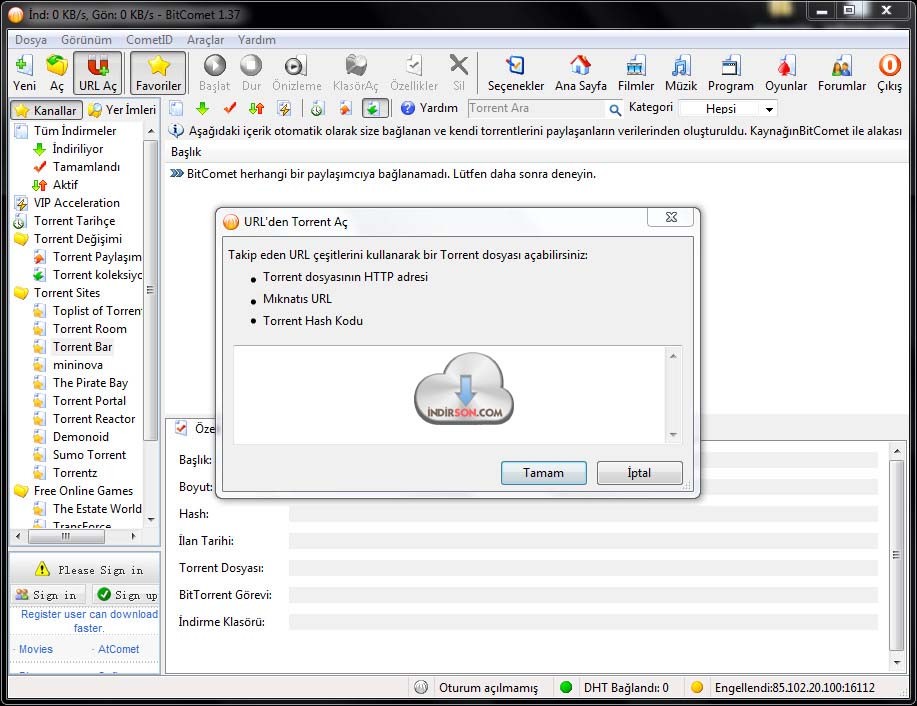The image size is (917, 706).
Task: Toggle the Favoriler star button
Action: click(158, 73)
